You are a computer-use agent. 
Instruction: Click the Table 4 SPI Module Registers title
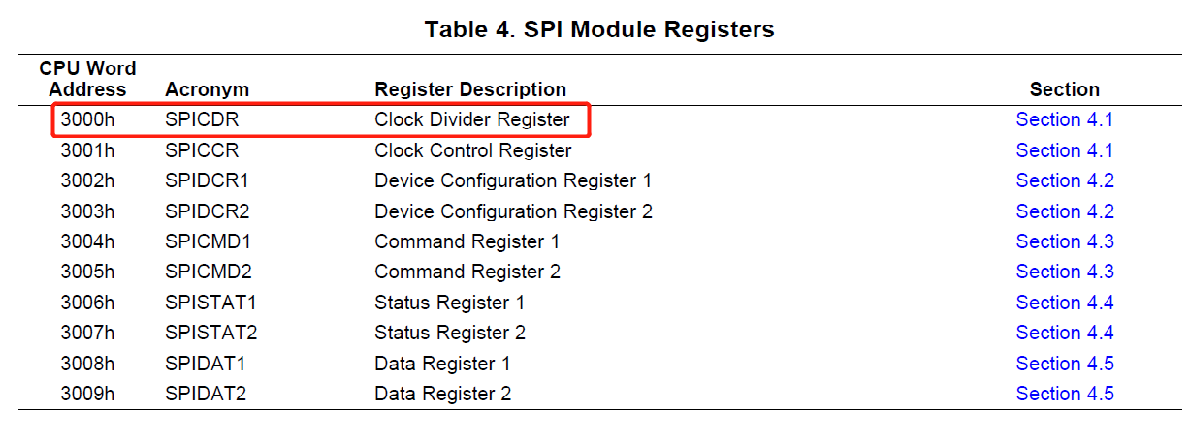coord(599,29)
